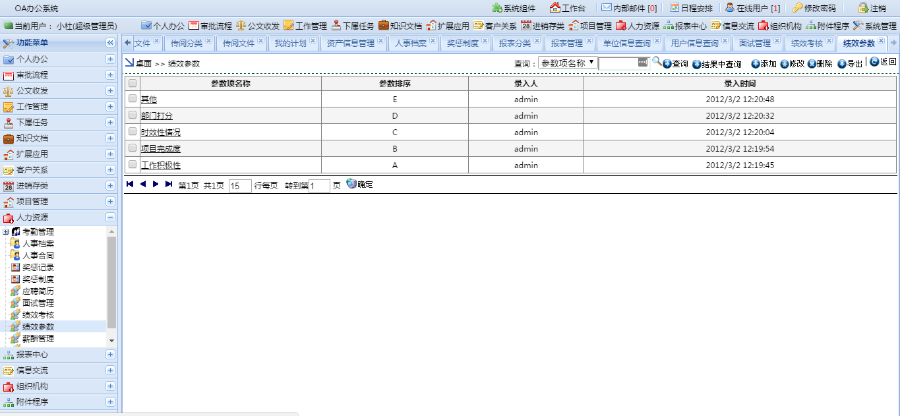The width and height of the screenshot is (900, 416).
Task: Open 系统管理 in the top toolbar
Action: [x=874, y=26]
